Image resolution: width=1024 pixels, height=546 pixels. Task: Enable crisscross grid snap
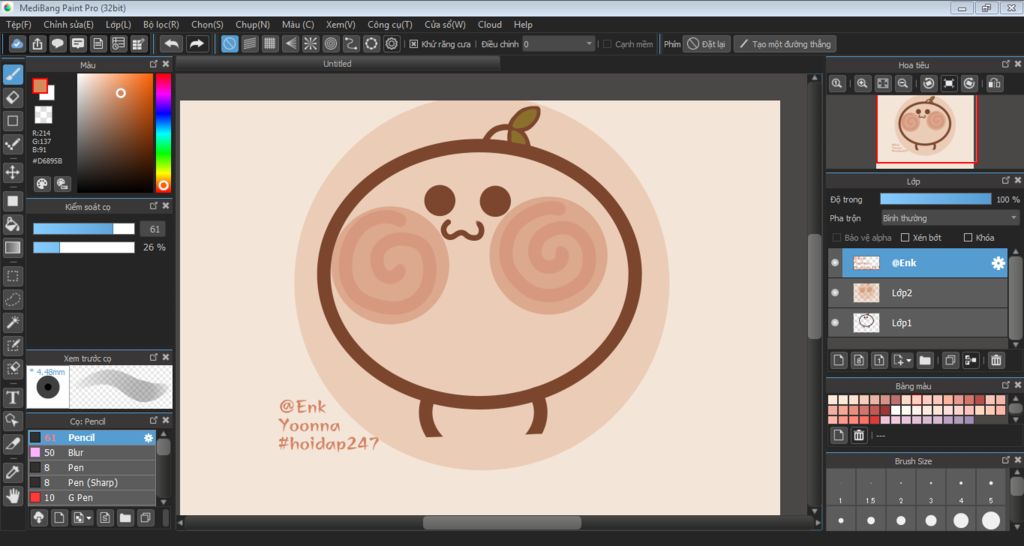click(270, 44)
